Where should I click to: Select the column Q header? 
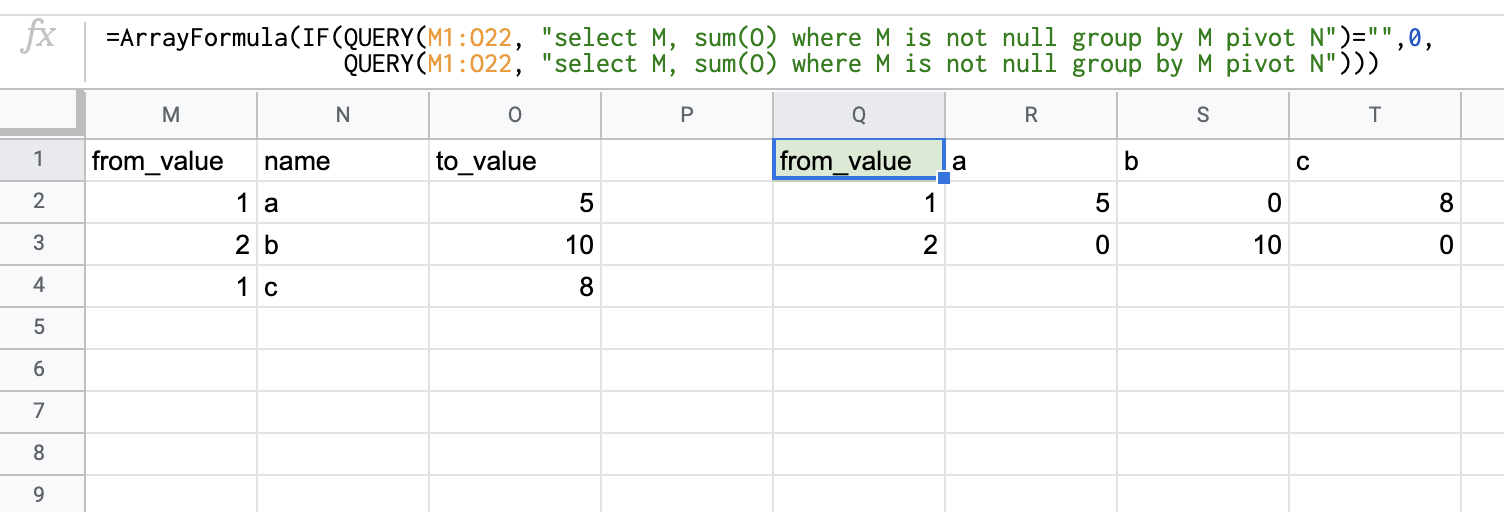(x=859, y=115)
